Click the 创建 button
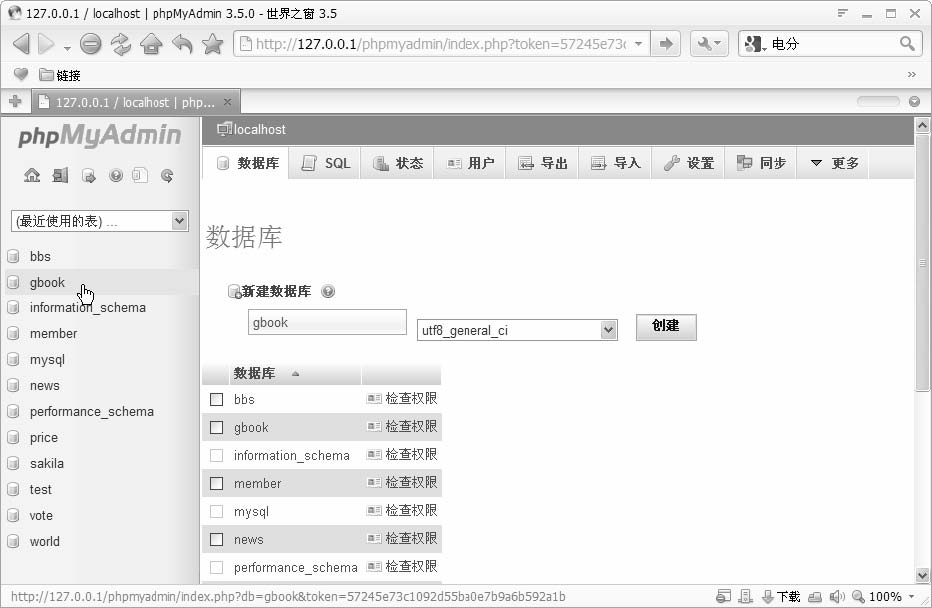Viewport: 932px width, 608px height. pyautogui.click(x=666, y=327)
